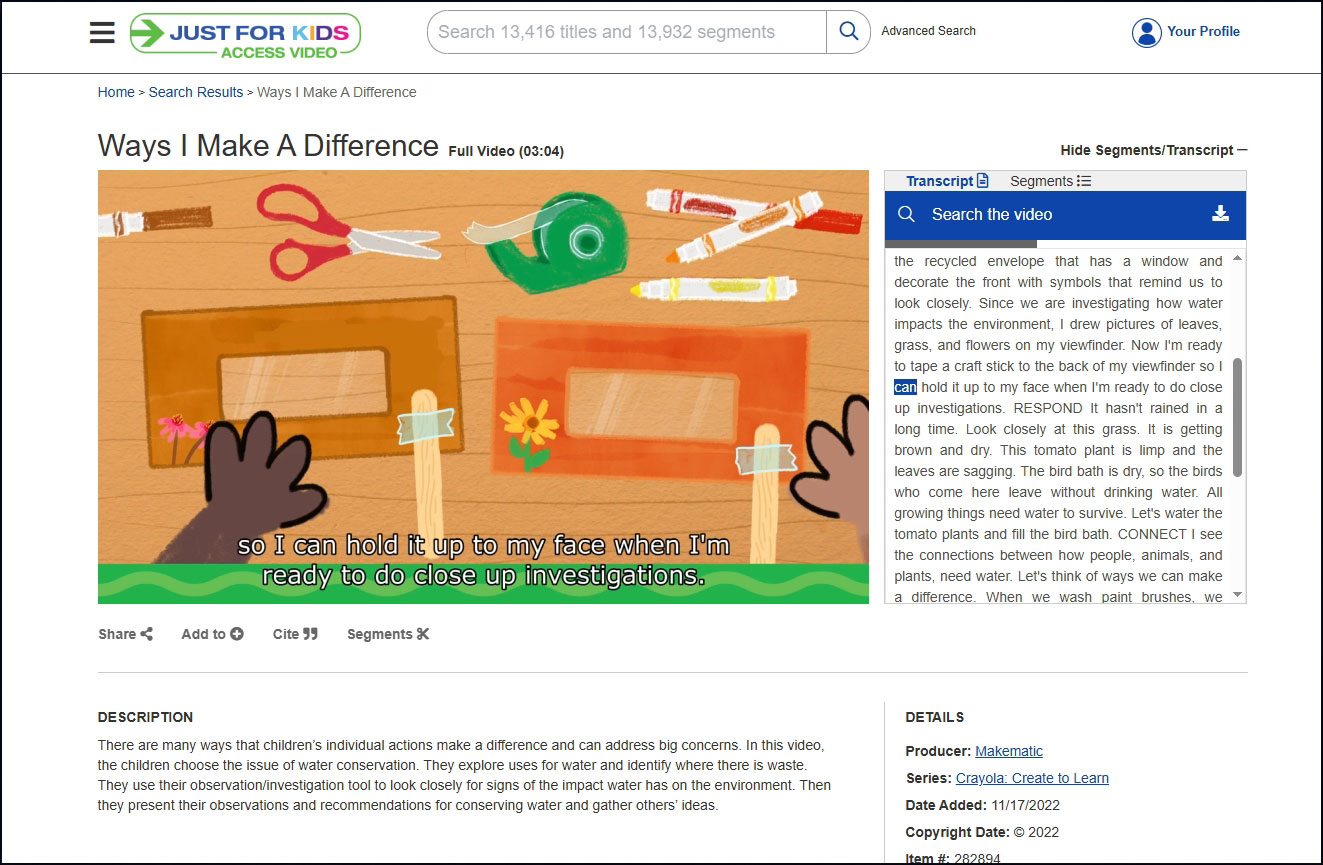
Task: Open the hamburger navigation menu
Action: 102,32
